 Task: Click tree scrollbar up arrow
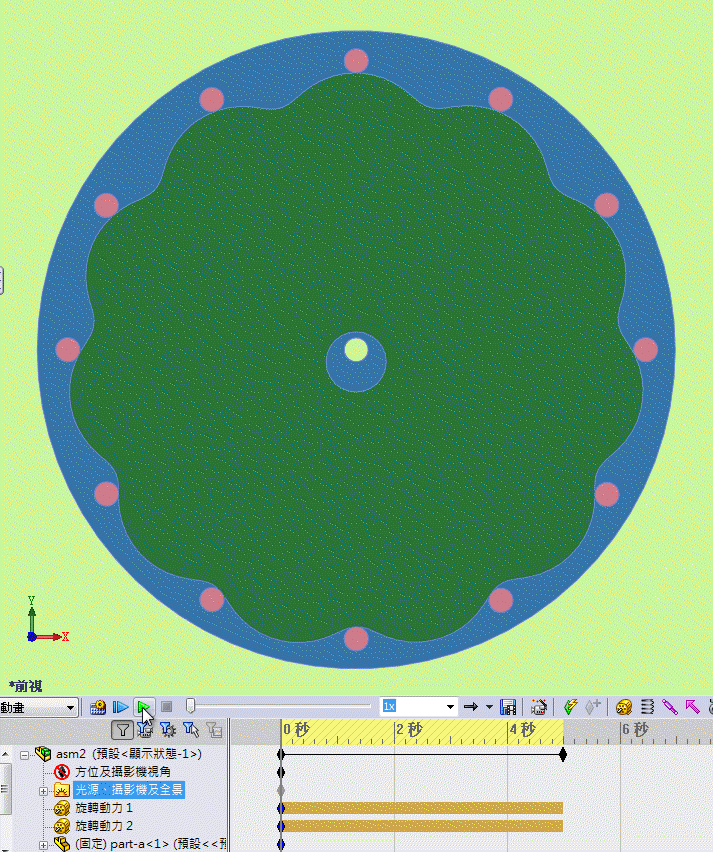5,754
